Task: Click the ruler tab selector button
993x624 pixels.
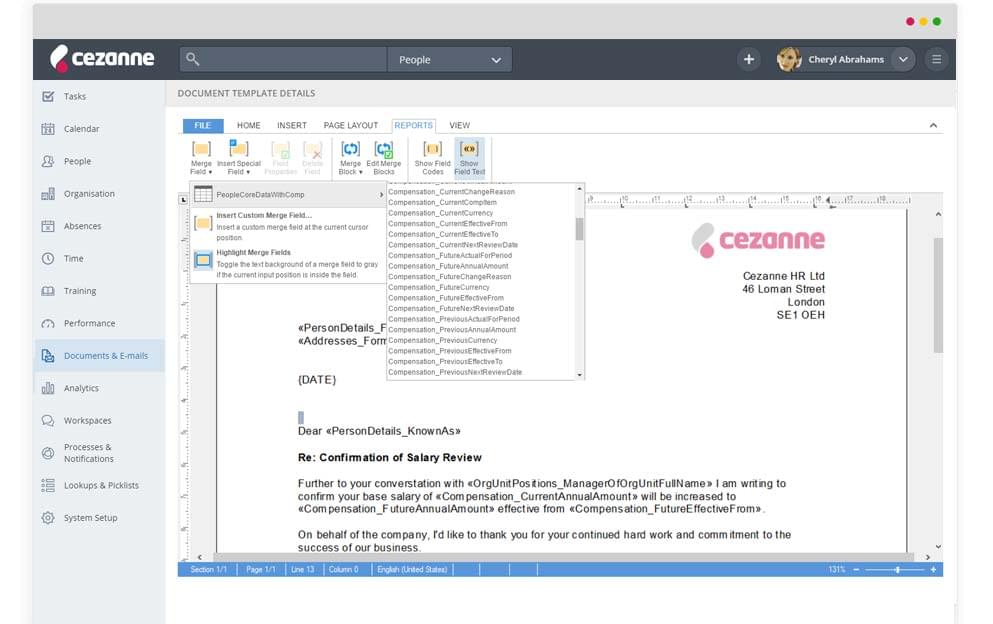Action: point(184,200)
